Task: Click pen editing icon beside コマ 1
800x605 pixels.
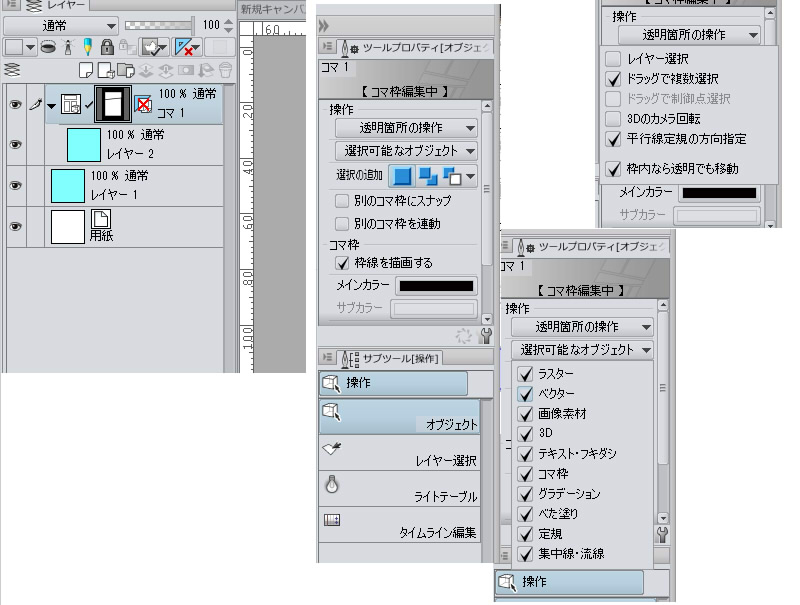Action: pos(35,104)
